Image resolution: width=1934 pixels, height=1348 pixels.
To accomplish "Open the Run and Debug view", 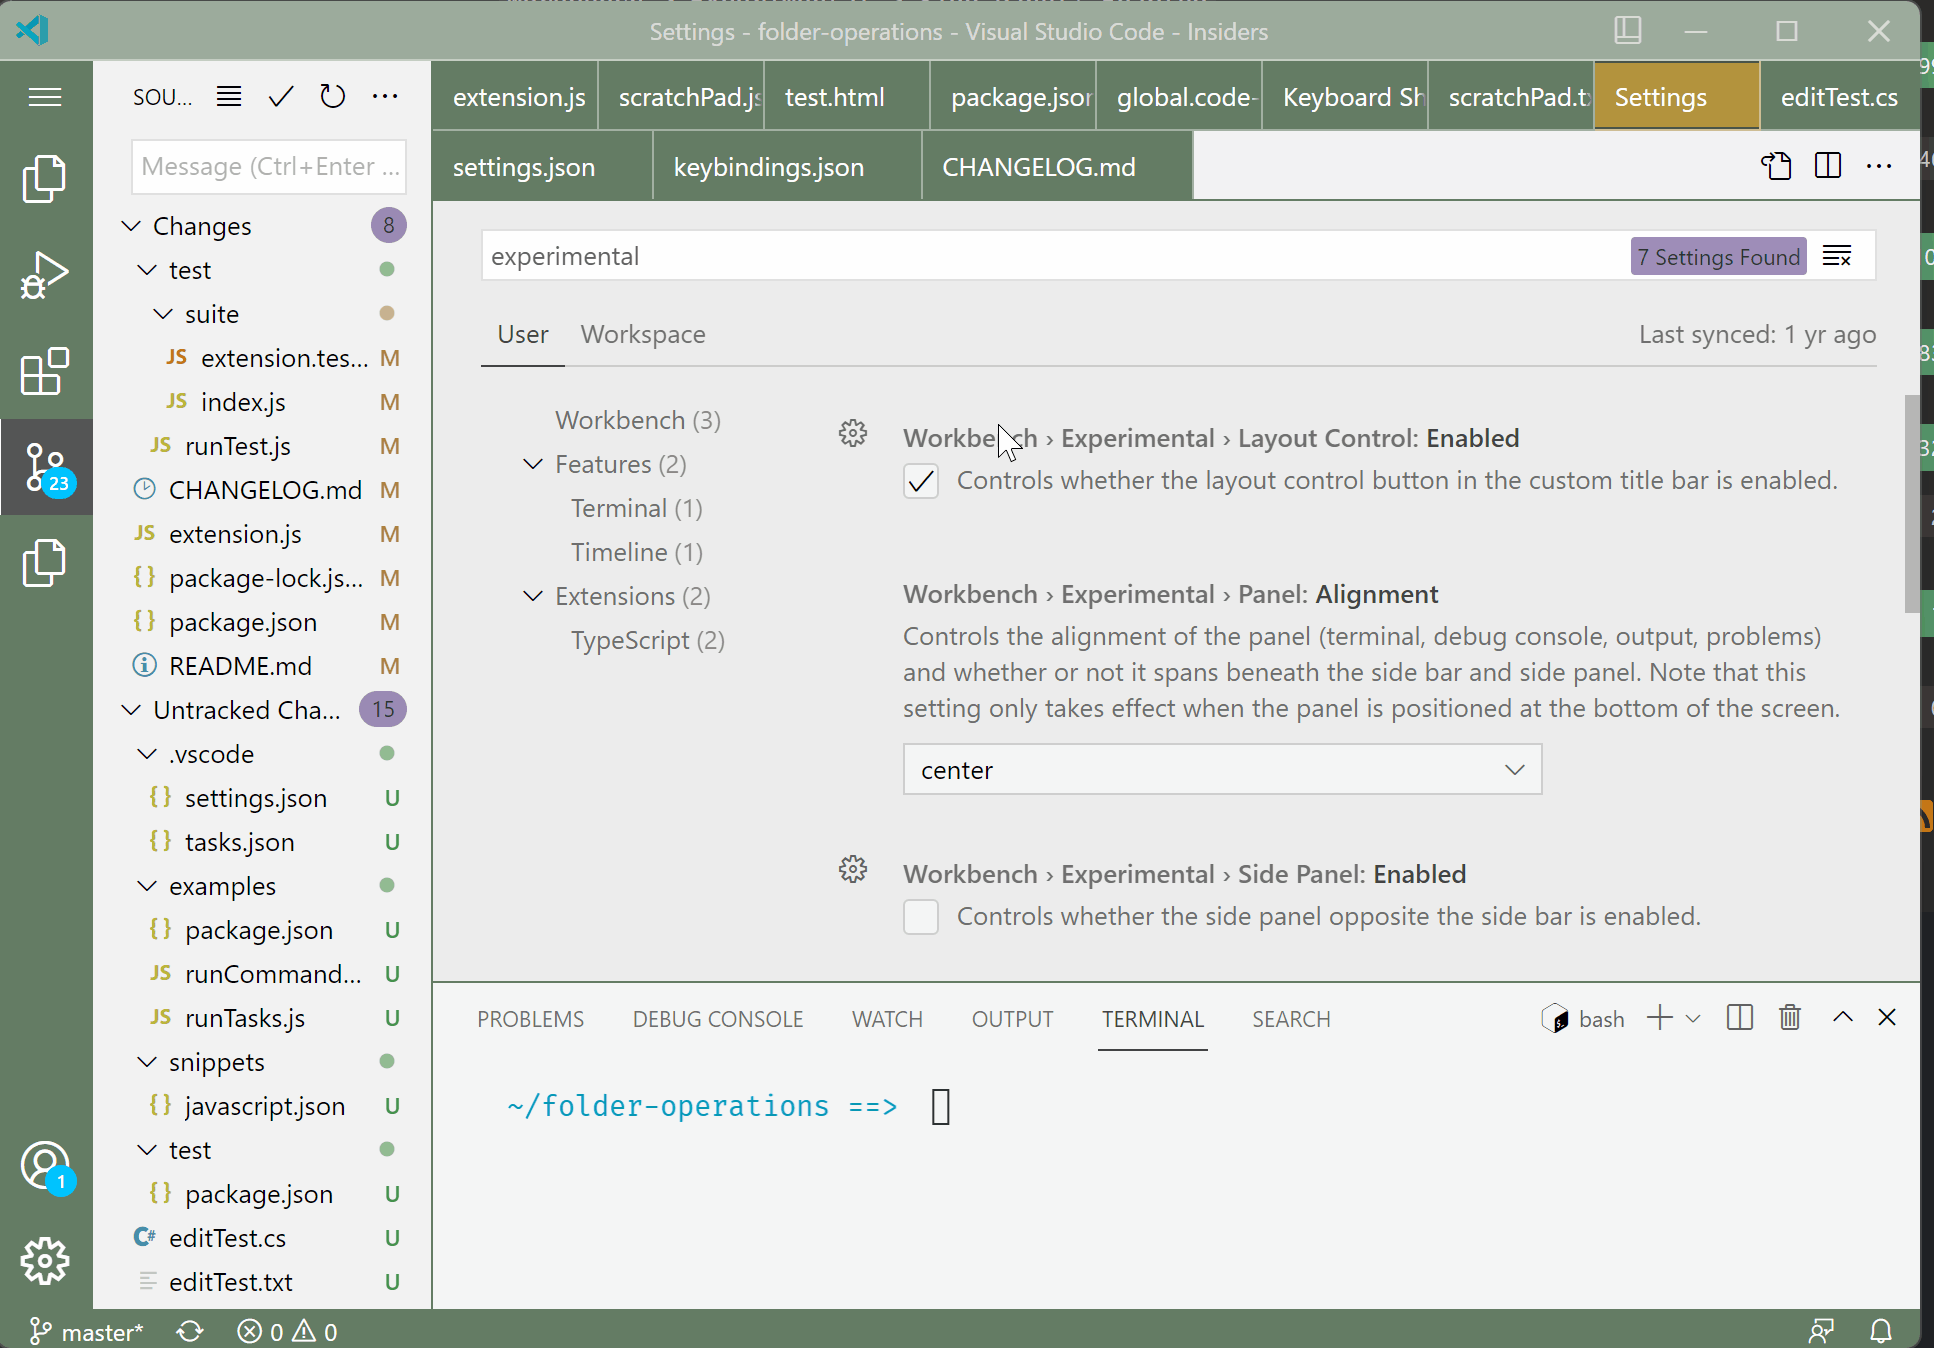I will click(45, 275).
